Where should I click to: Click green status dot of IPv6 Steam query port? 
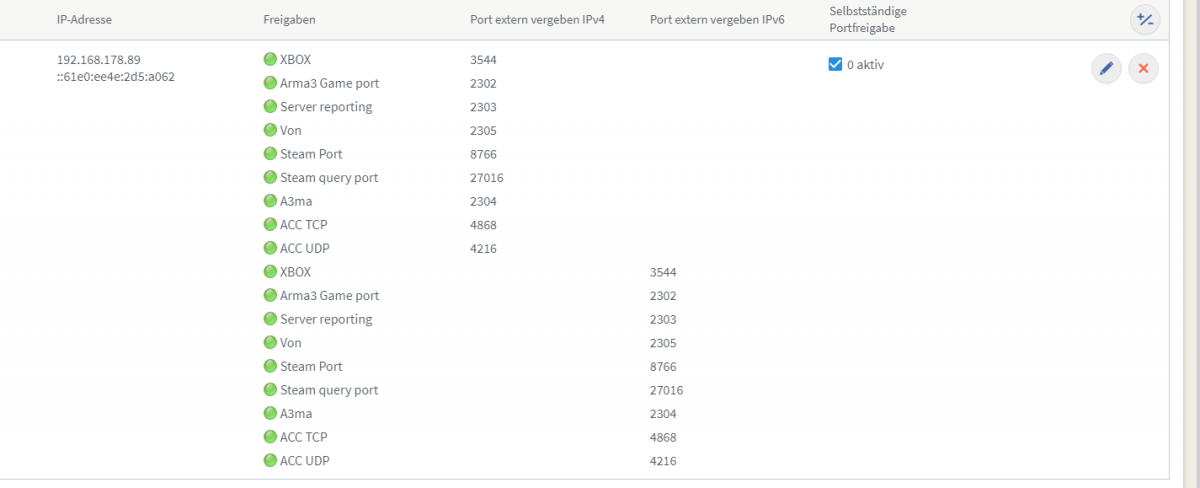[x=270, y=390]
